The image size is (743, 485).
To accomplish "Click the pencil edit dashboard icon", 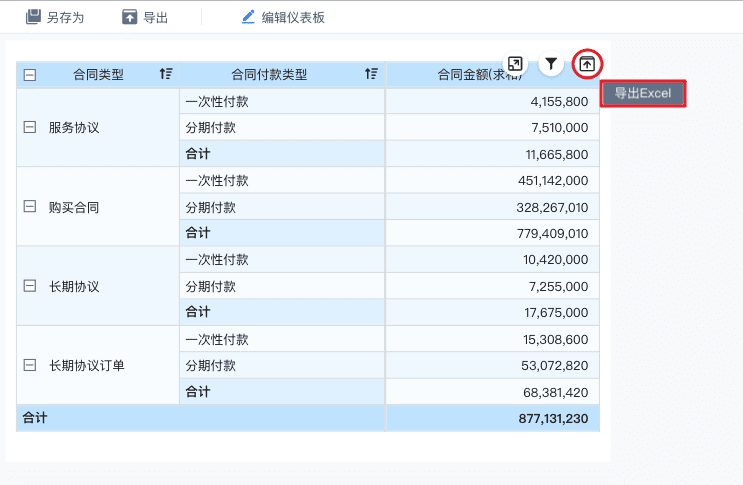I will click(x=248, y=17).
